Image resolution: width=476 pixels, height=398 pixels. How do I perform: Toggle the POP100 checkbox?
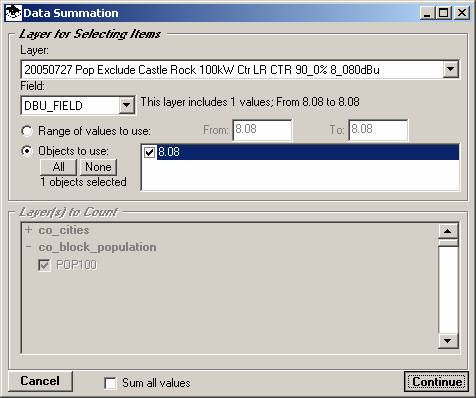(44, 265)
